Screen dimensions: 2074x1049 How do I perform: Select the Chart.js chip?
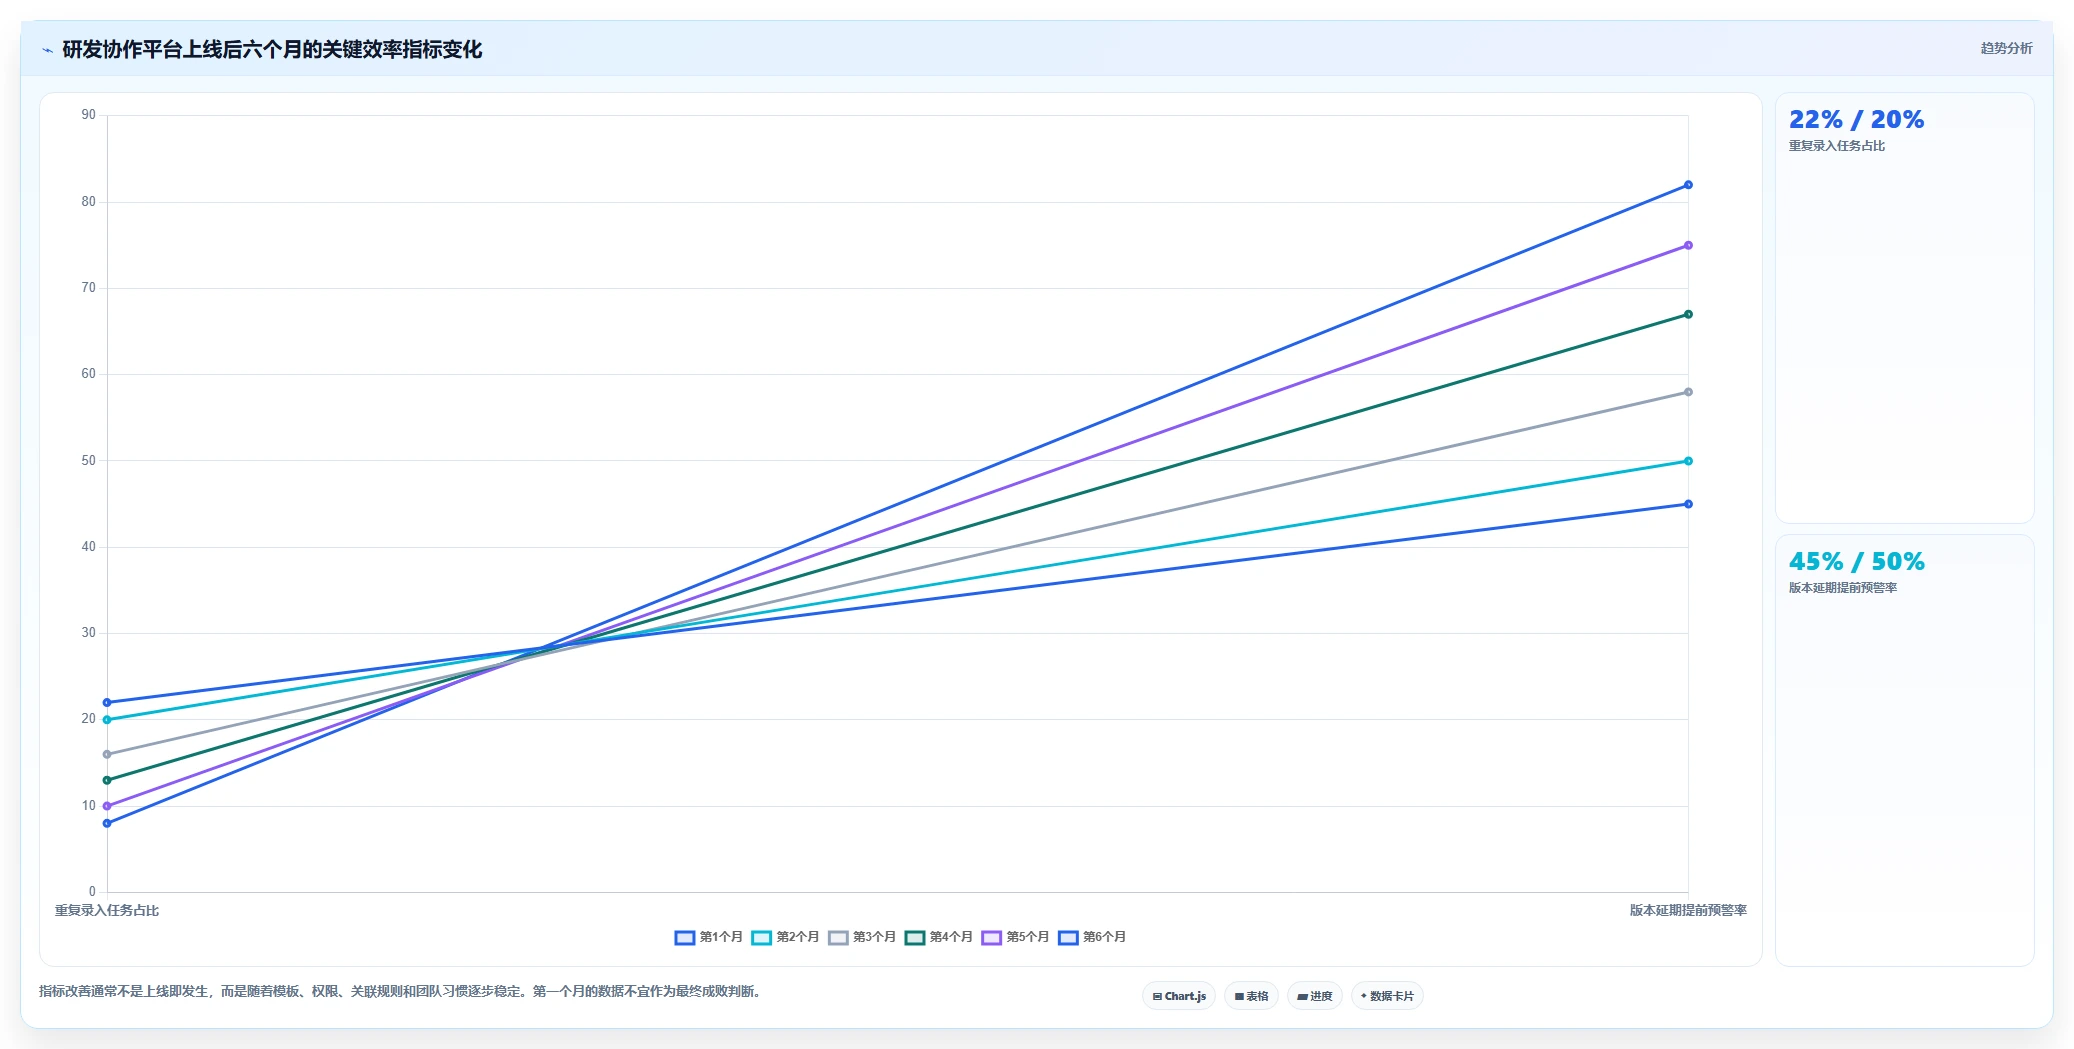point(1179,996)
